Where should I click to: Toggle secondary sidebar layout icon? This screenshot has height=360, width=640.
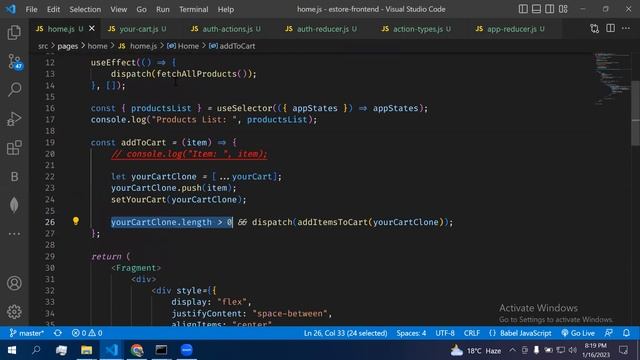pyautogui.click(x=549, y=9)
